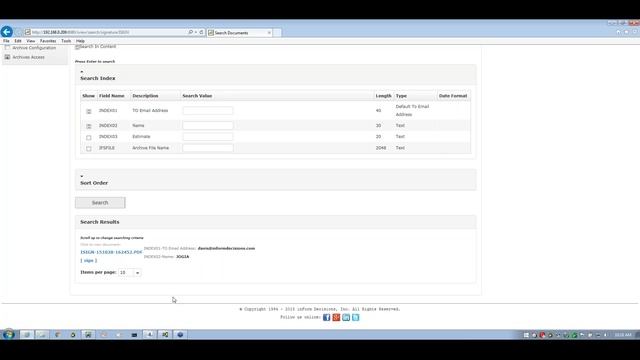
Task: Open a new browser tab
Action: 277,33
